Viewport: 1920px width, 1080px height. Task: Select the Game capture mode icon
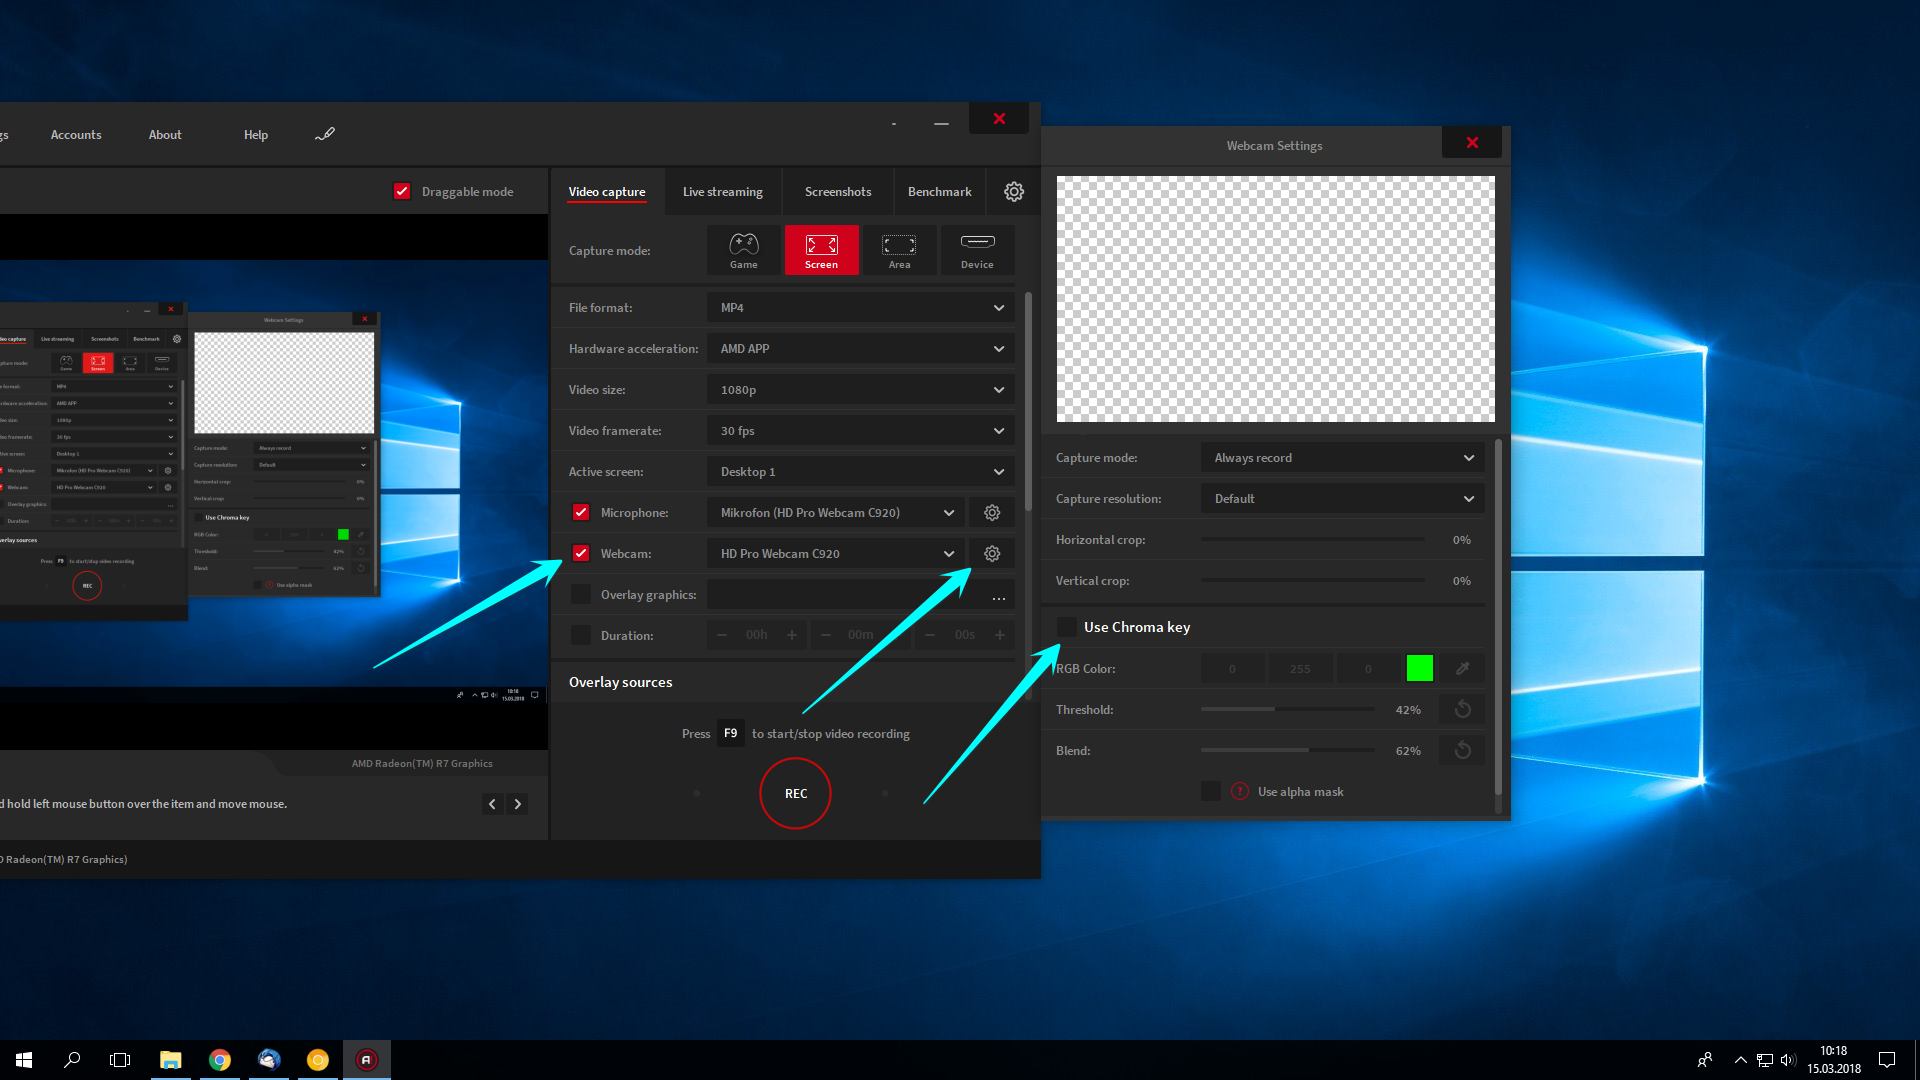coord(745,249)
